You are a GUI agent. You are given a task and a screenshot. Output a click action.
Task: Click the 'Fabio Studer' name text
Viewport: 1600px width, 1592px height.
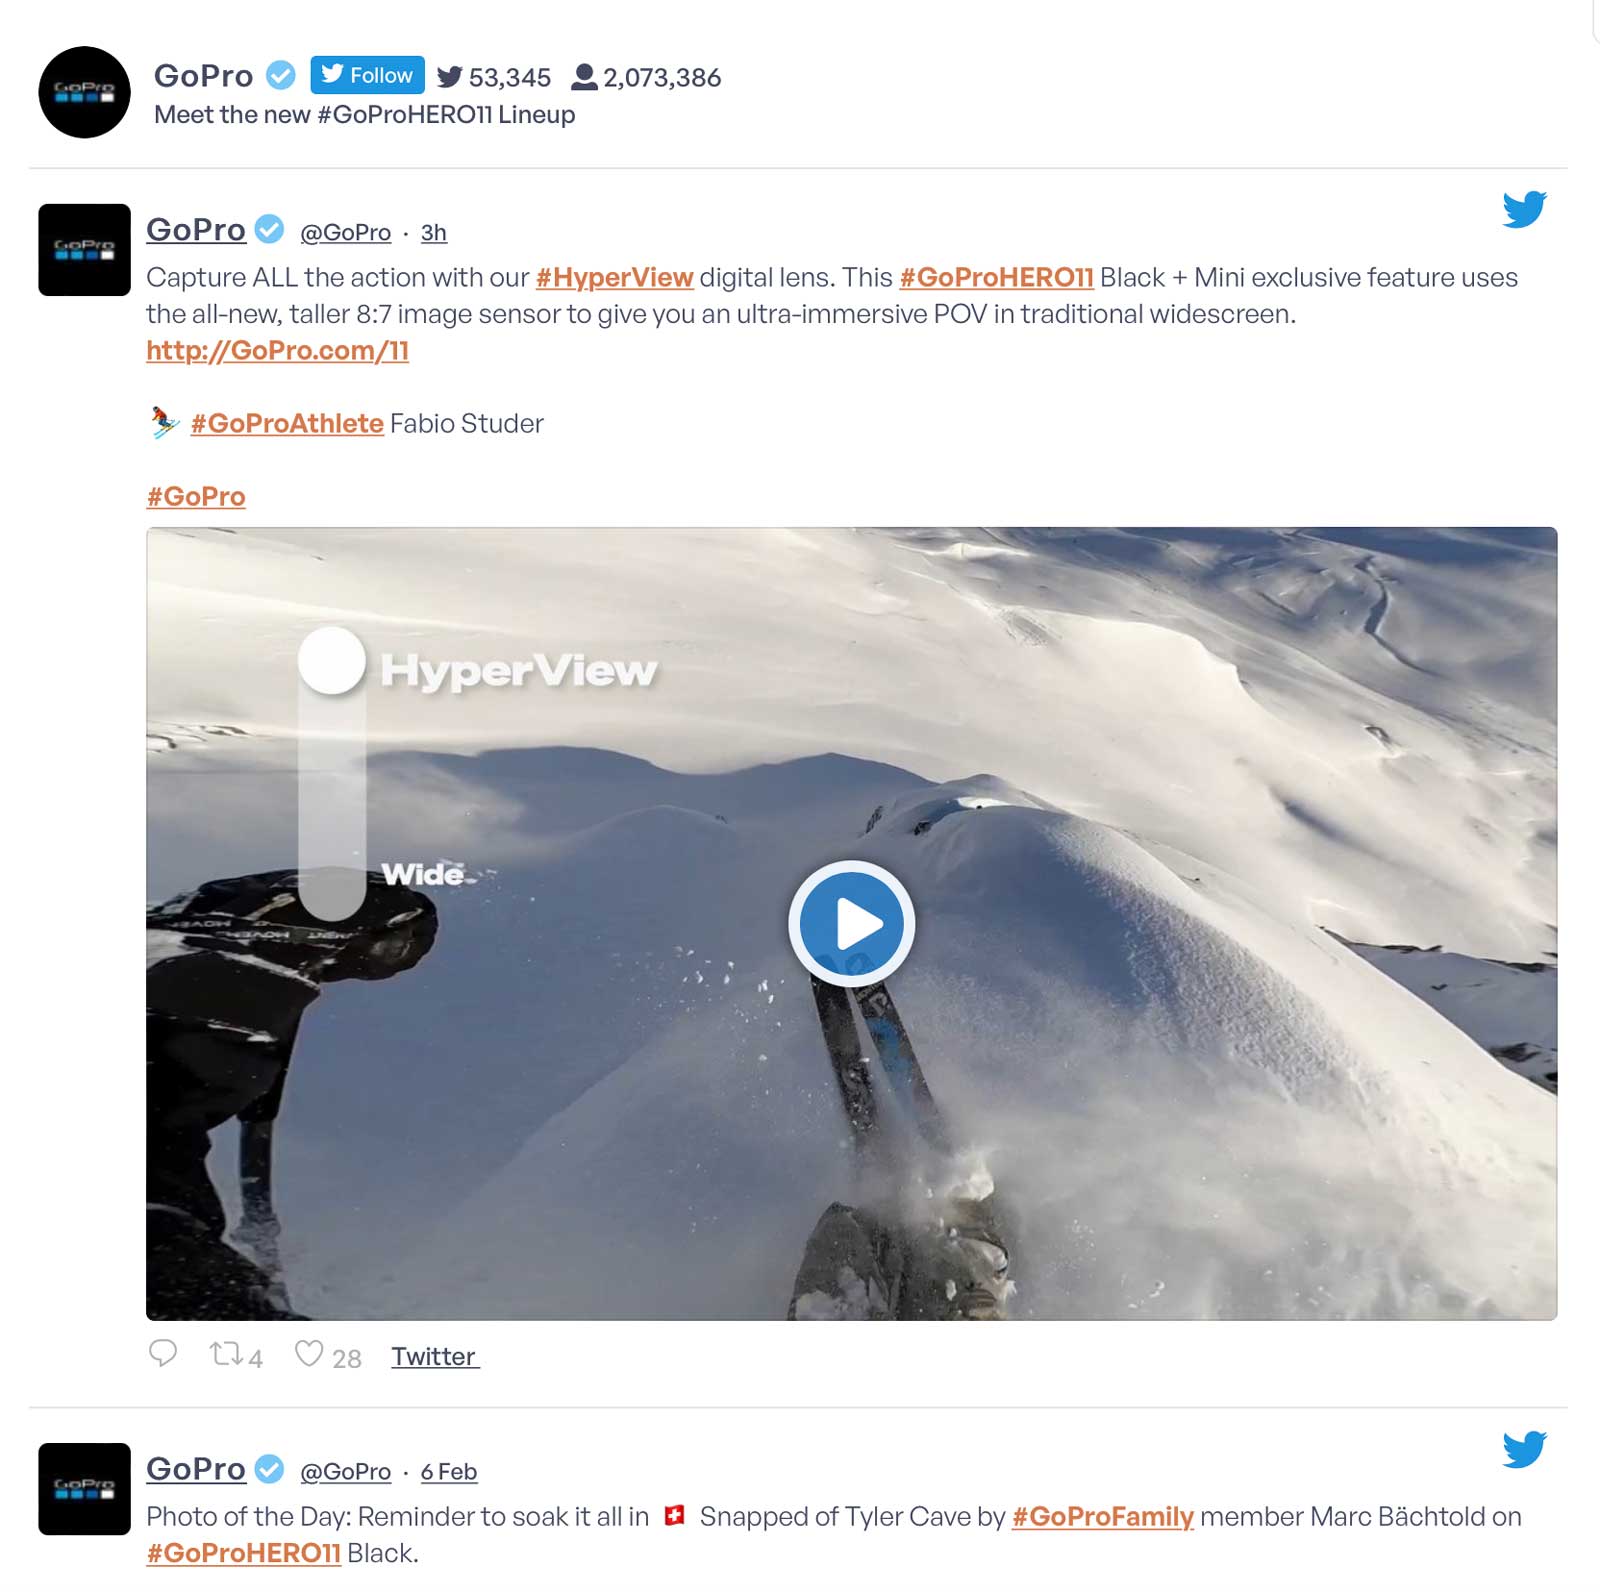pyautogui.click(x=467, y=423)
